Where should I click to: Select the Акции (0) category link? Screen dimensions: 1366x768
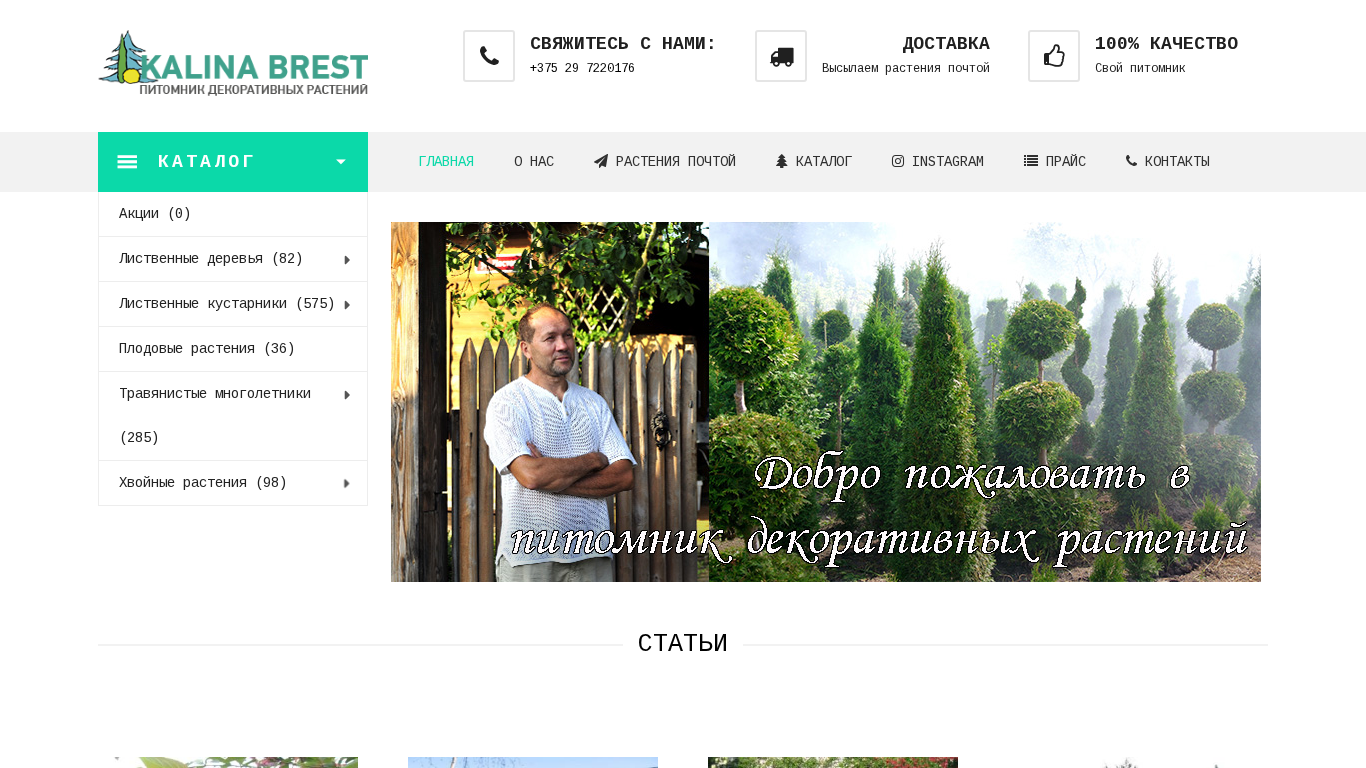click(x=155, y=214)
